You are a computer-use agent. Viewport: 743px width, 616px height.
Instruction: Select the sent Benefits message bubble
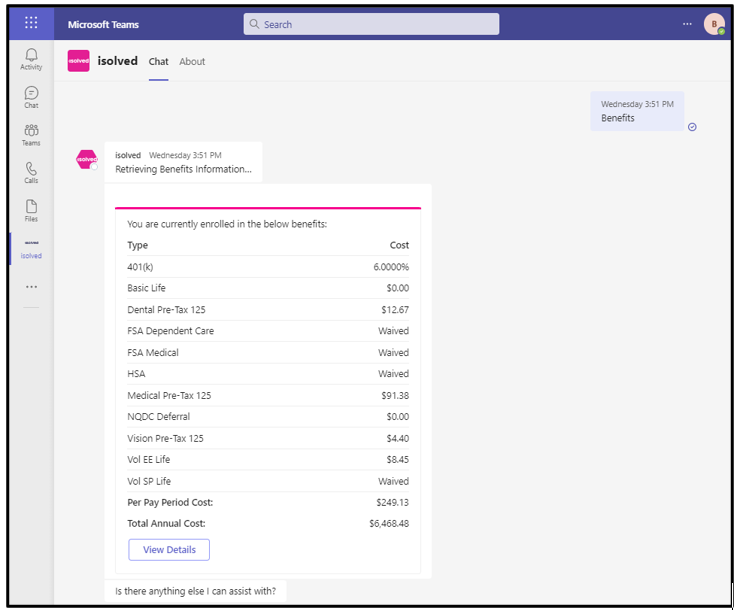[637, 111]
